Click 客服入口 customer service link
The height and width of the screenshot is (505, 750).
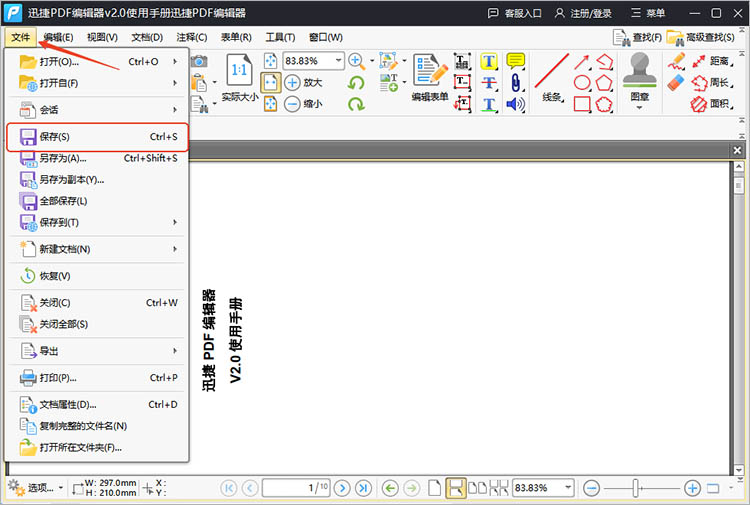pyautogui.click(x=515, y=13)
